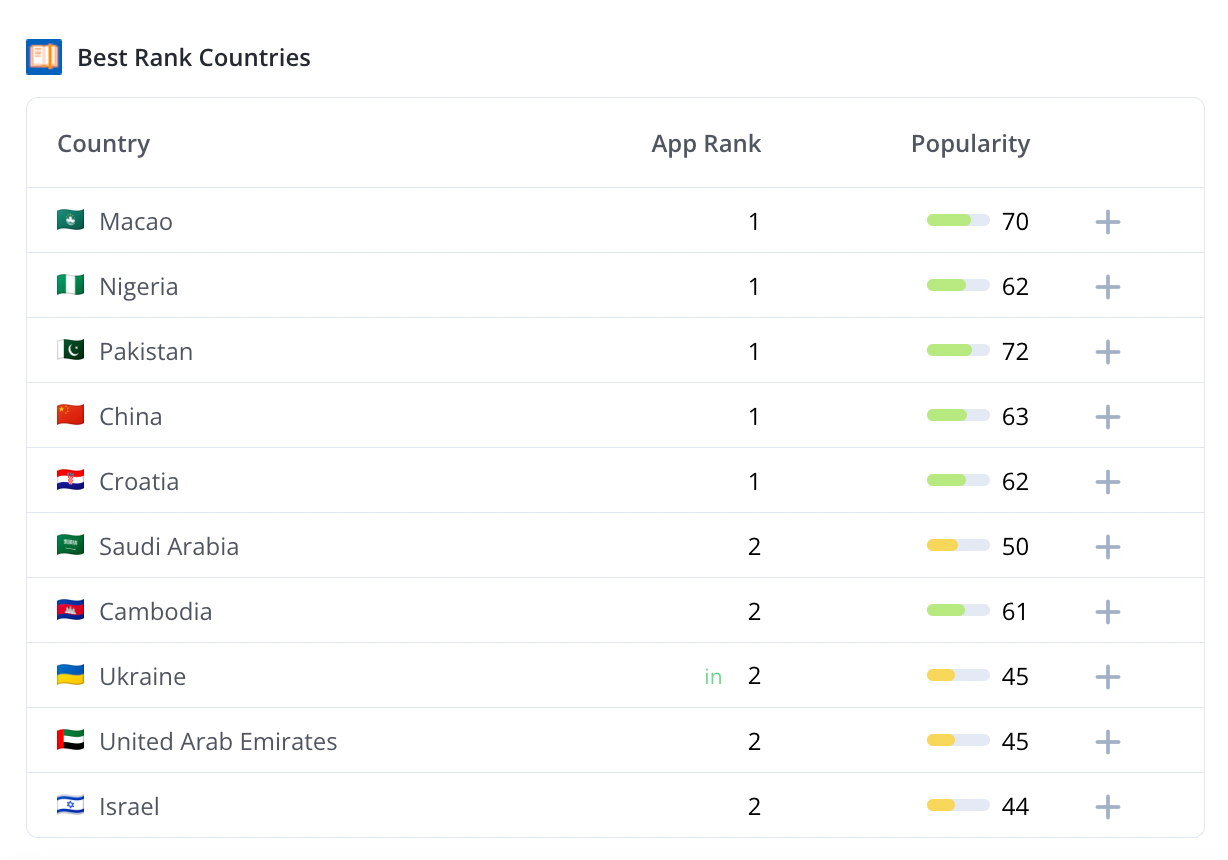Expand the United Arab Emirates row
Screen dimensions: 1228x860
pyautogui.click(x=1107, y=742)
